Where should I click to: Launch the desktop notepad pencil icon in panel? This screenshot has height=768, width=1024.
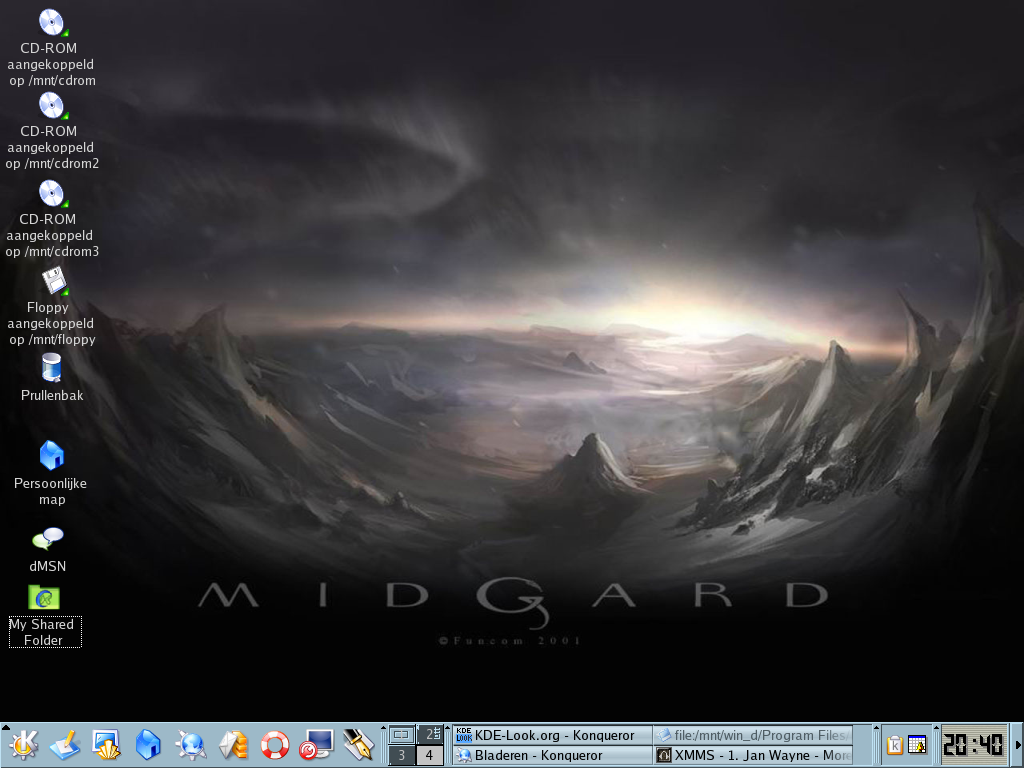pos(65,745)
